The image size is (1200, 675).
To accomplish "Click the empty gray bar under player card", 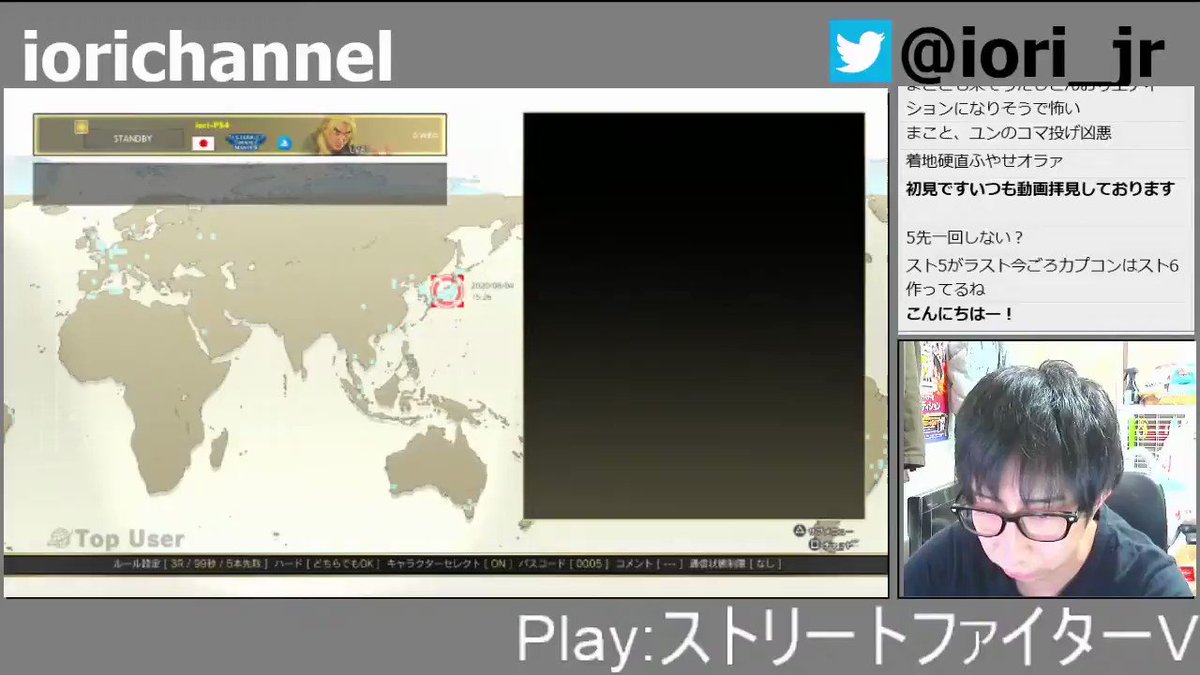I will [x=240, y=184].
